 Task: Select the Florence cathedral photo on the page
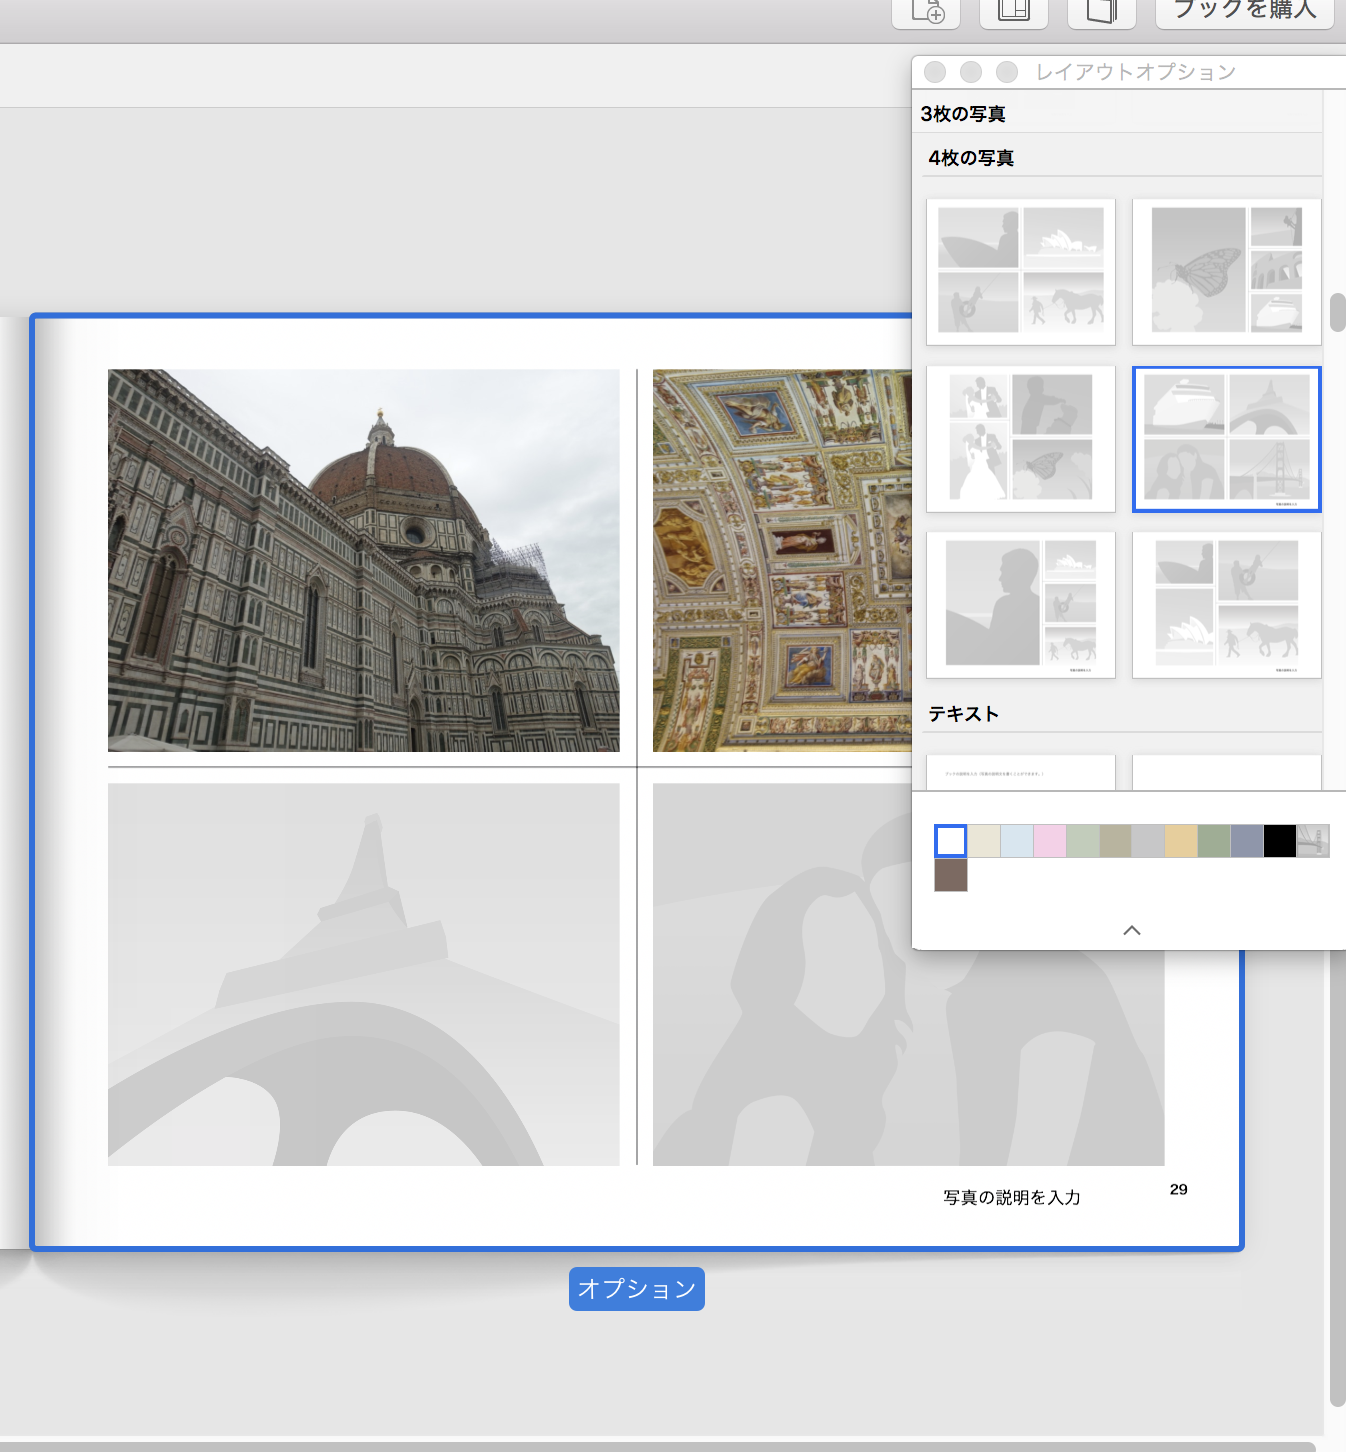tap(364, 561)
